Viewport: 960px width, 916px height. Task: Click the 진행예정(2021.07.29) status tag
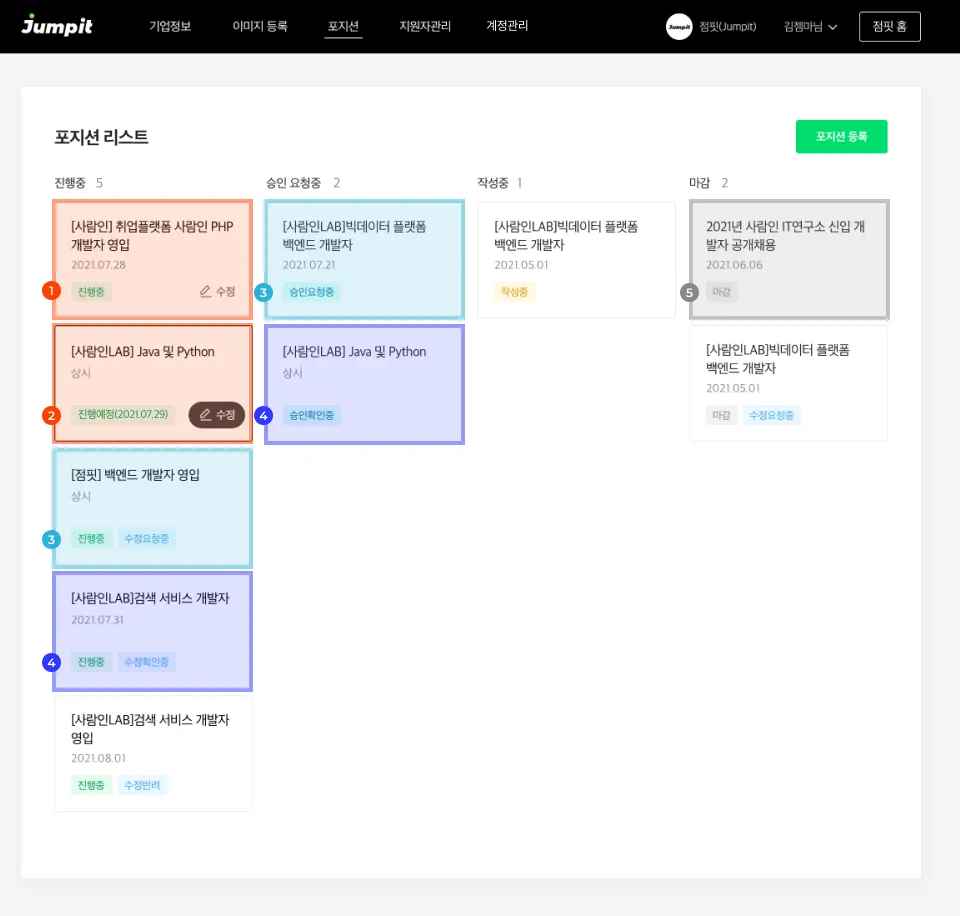coord(122,415)
